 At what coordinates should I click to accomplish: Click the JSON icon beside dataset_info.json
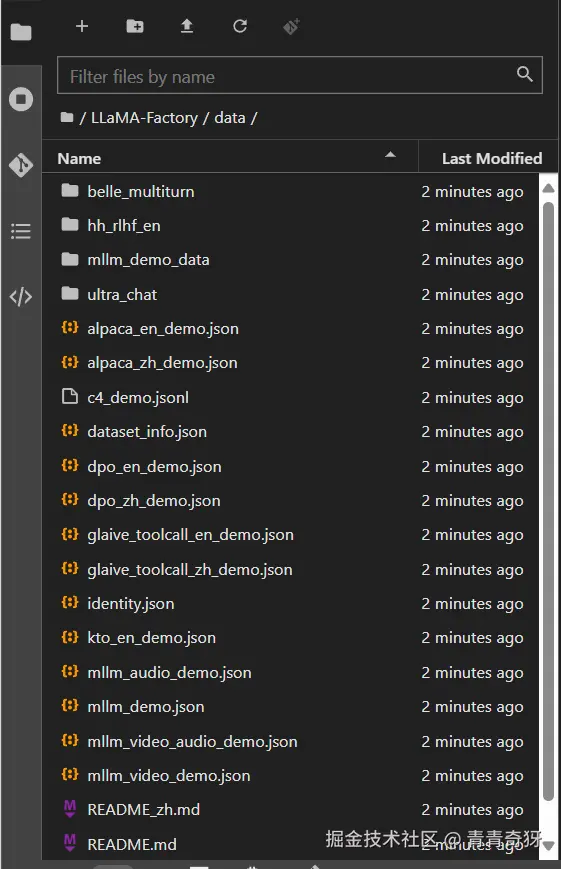point(70,431)
